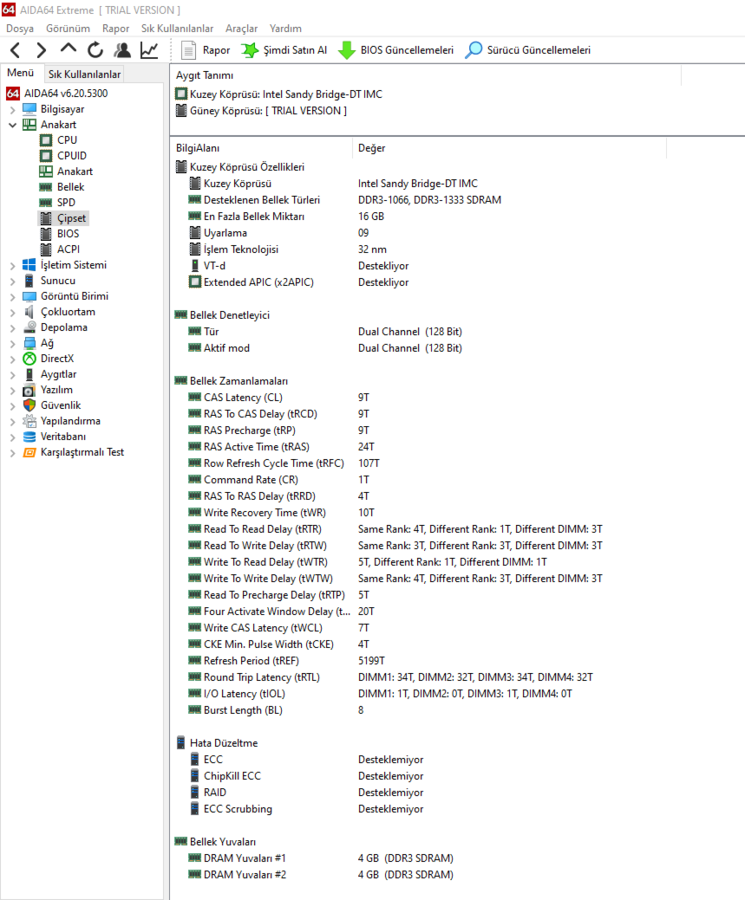Screen dimensions: 745x900
Task: Open the Yardım menu
Action: (286, 28)
